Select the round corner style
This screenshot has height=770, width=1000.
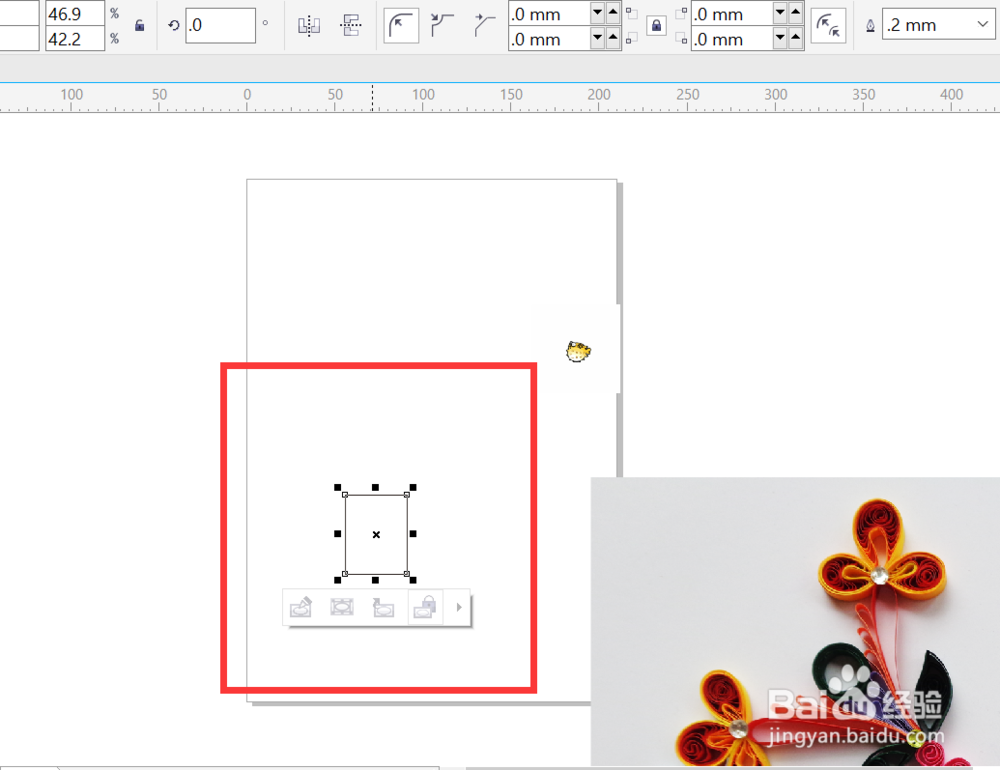click(401, 26)
